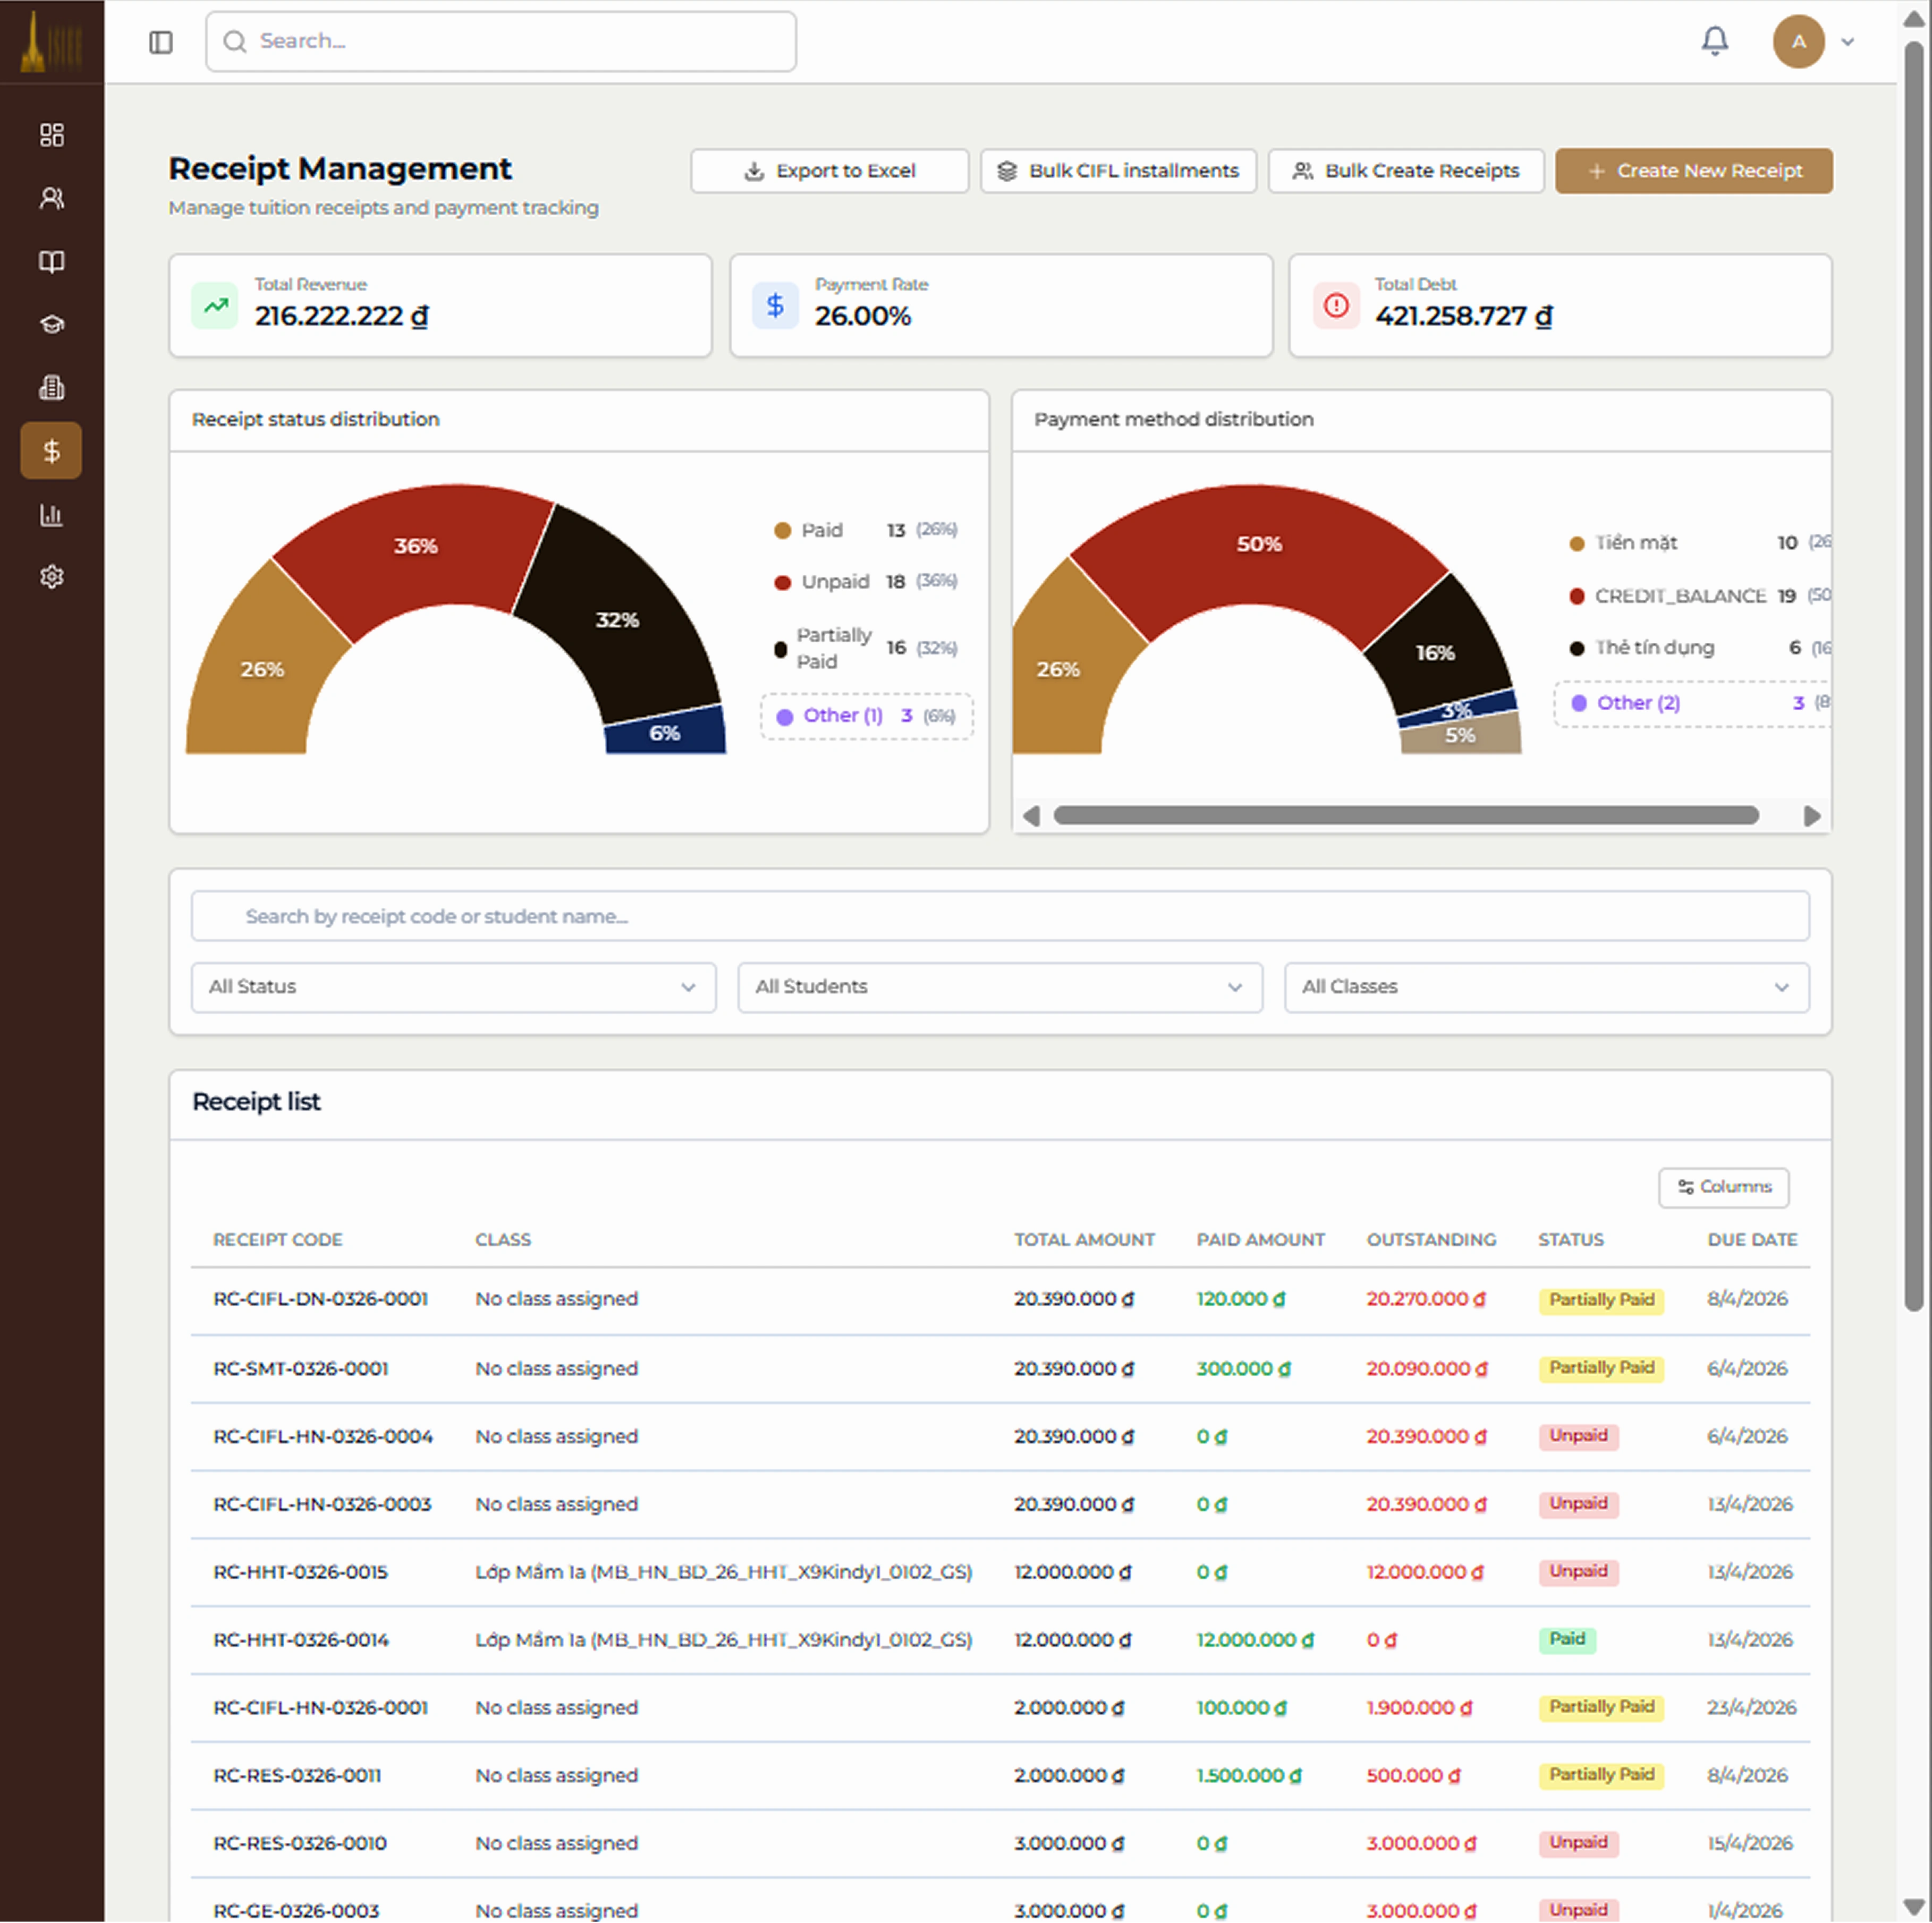Expand the All Students dropdown
The image size is (1932, 1923).
tap(999, 987)
